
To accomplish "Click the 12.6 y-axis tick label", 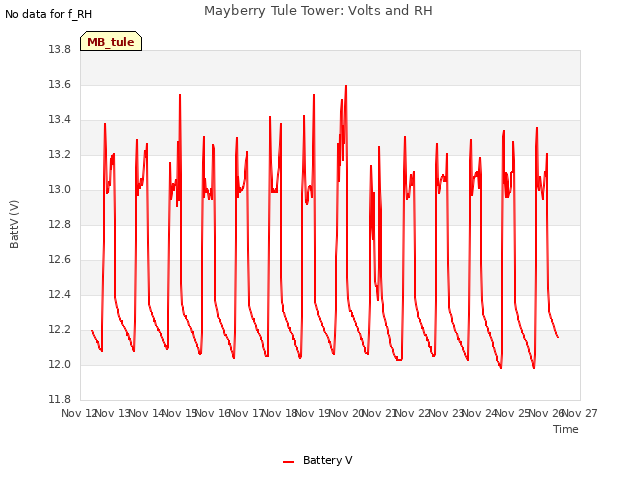I will tap(60, 260).
